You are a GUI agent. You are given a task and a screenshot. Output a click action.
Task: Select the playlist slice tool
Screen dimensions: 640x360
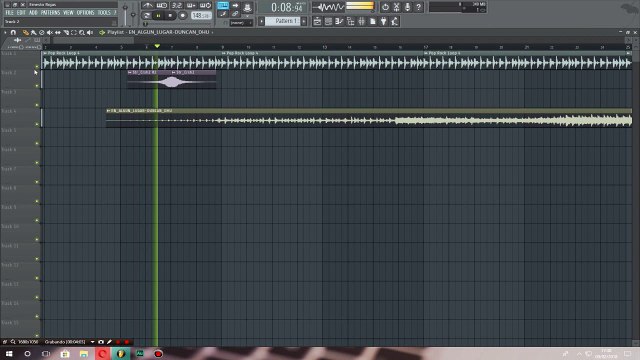pos(66,32)
